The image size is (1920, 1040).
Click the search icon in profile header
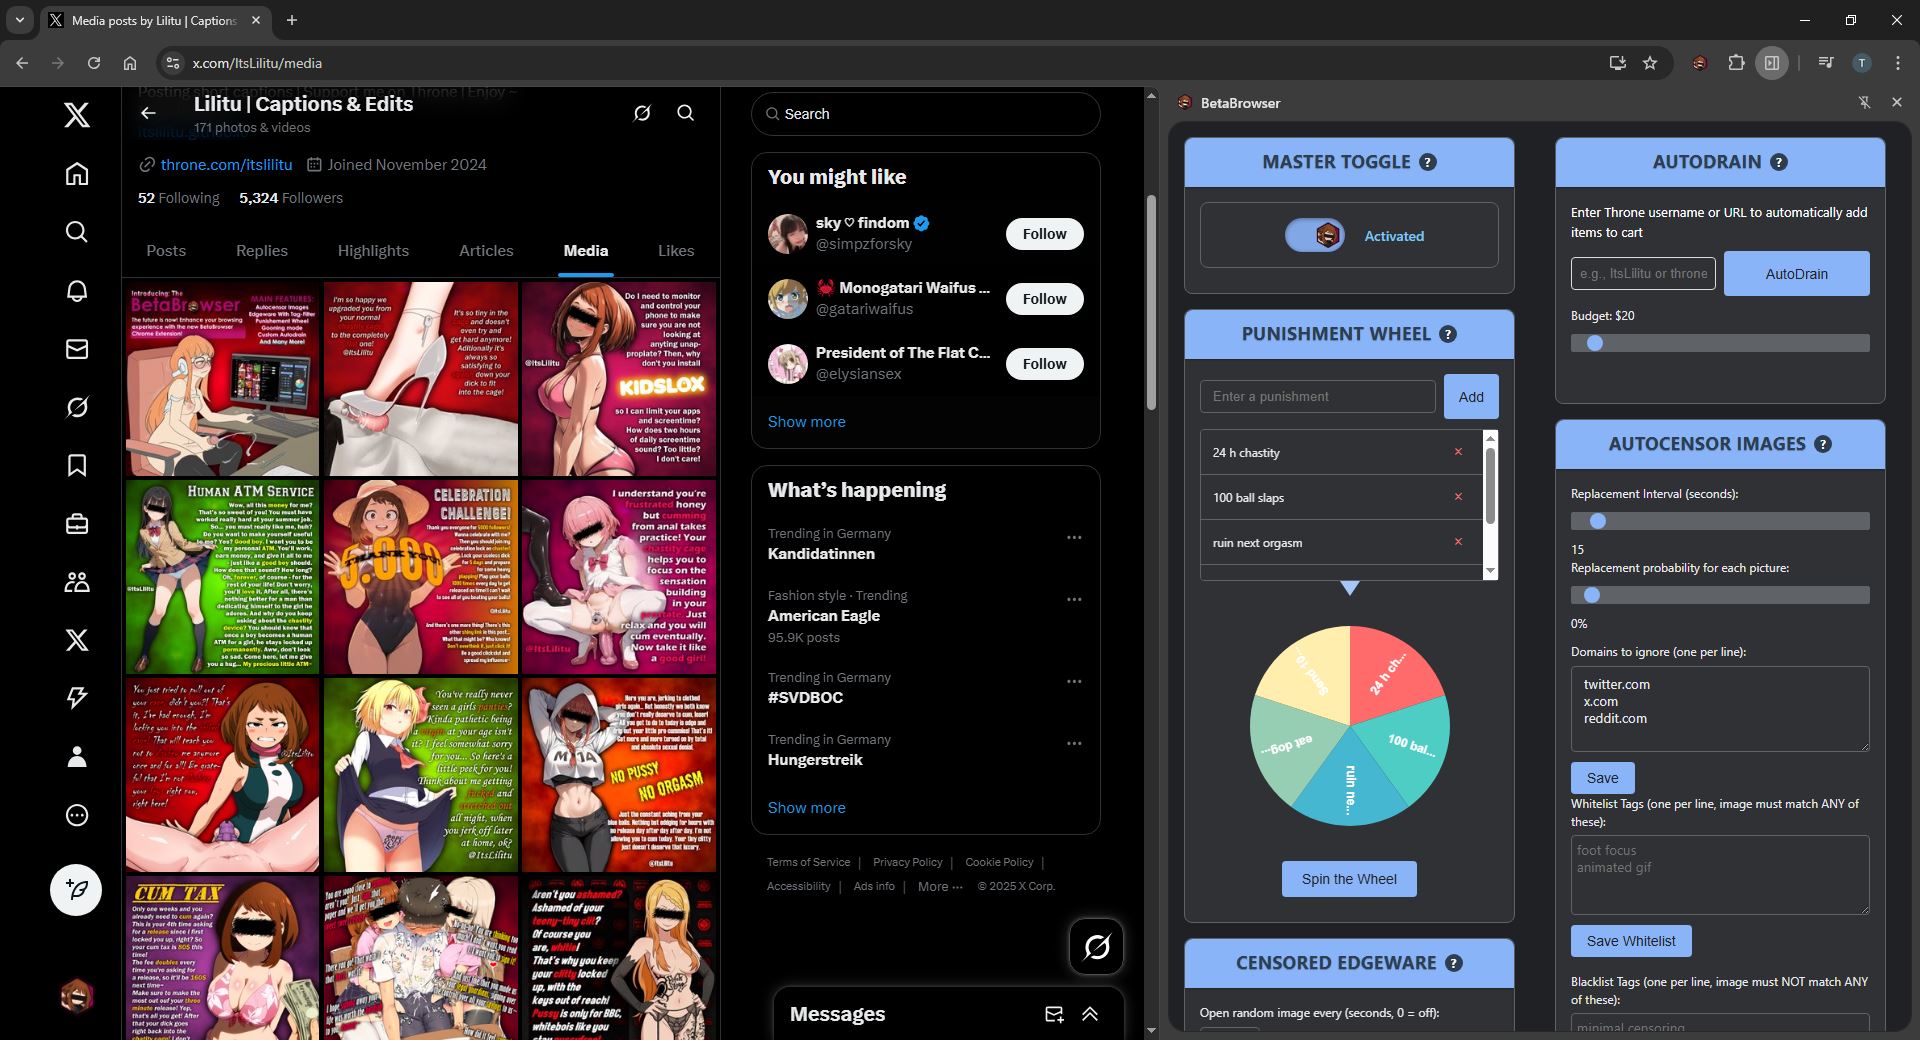coord(686,113)
